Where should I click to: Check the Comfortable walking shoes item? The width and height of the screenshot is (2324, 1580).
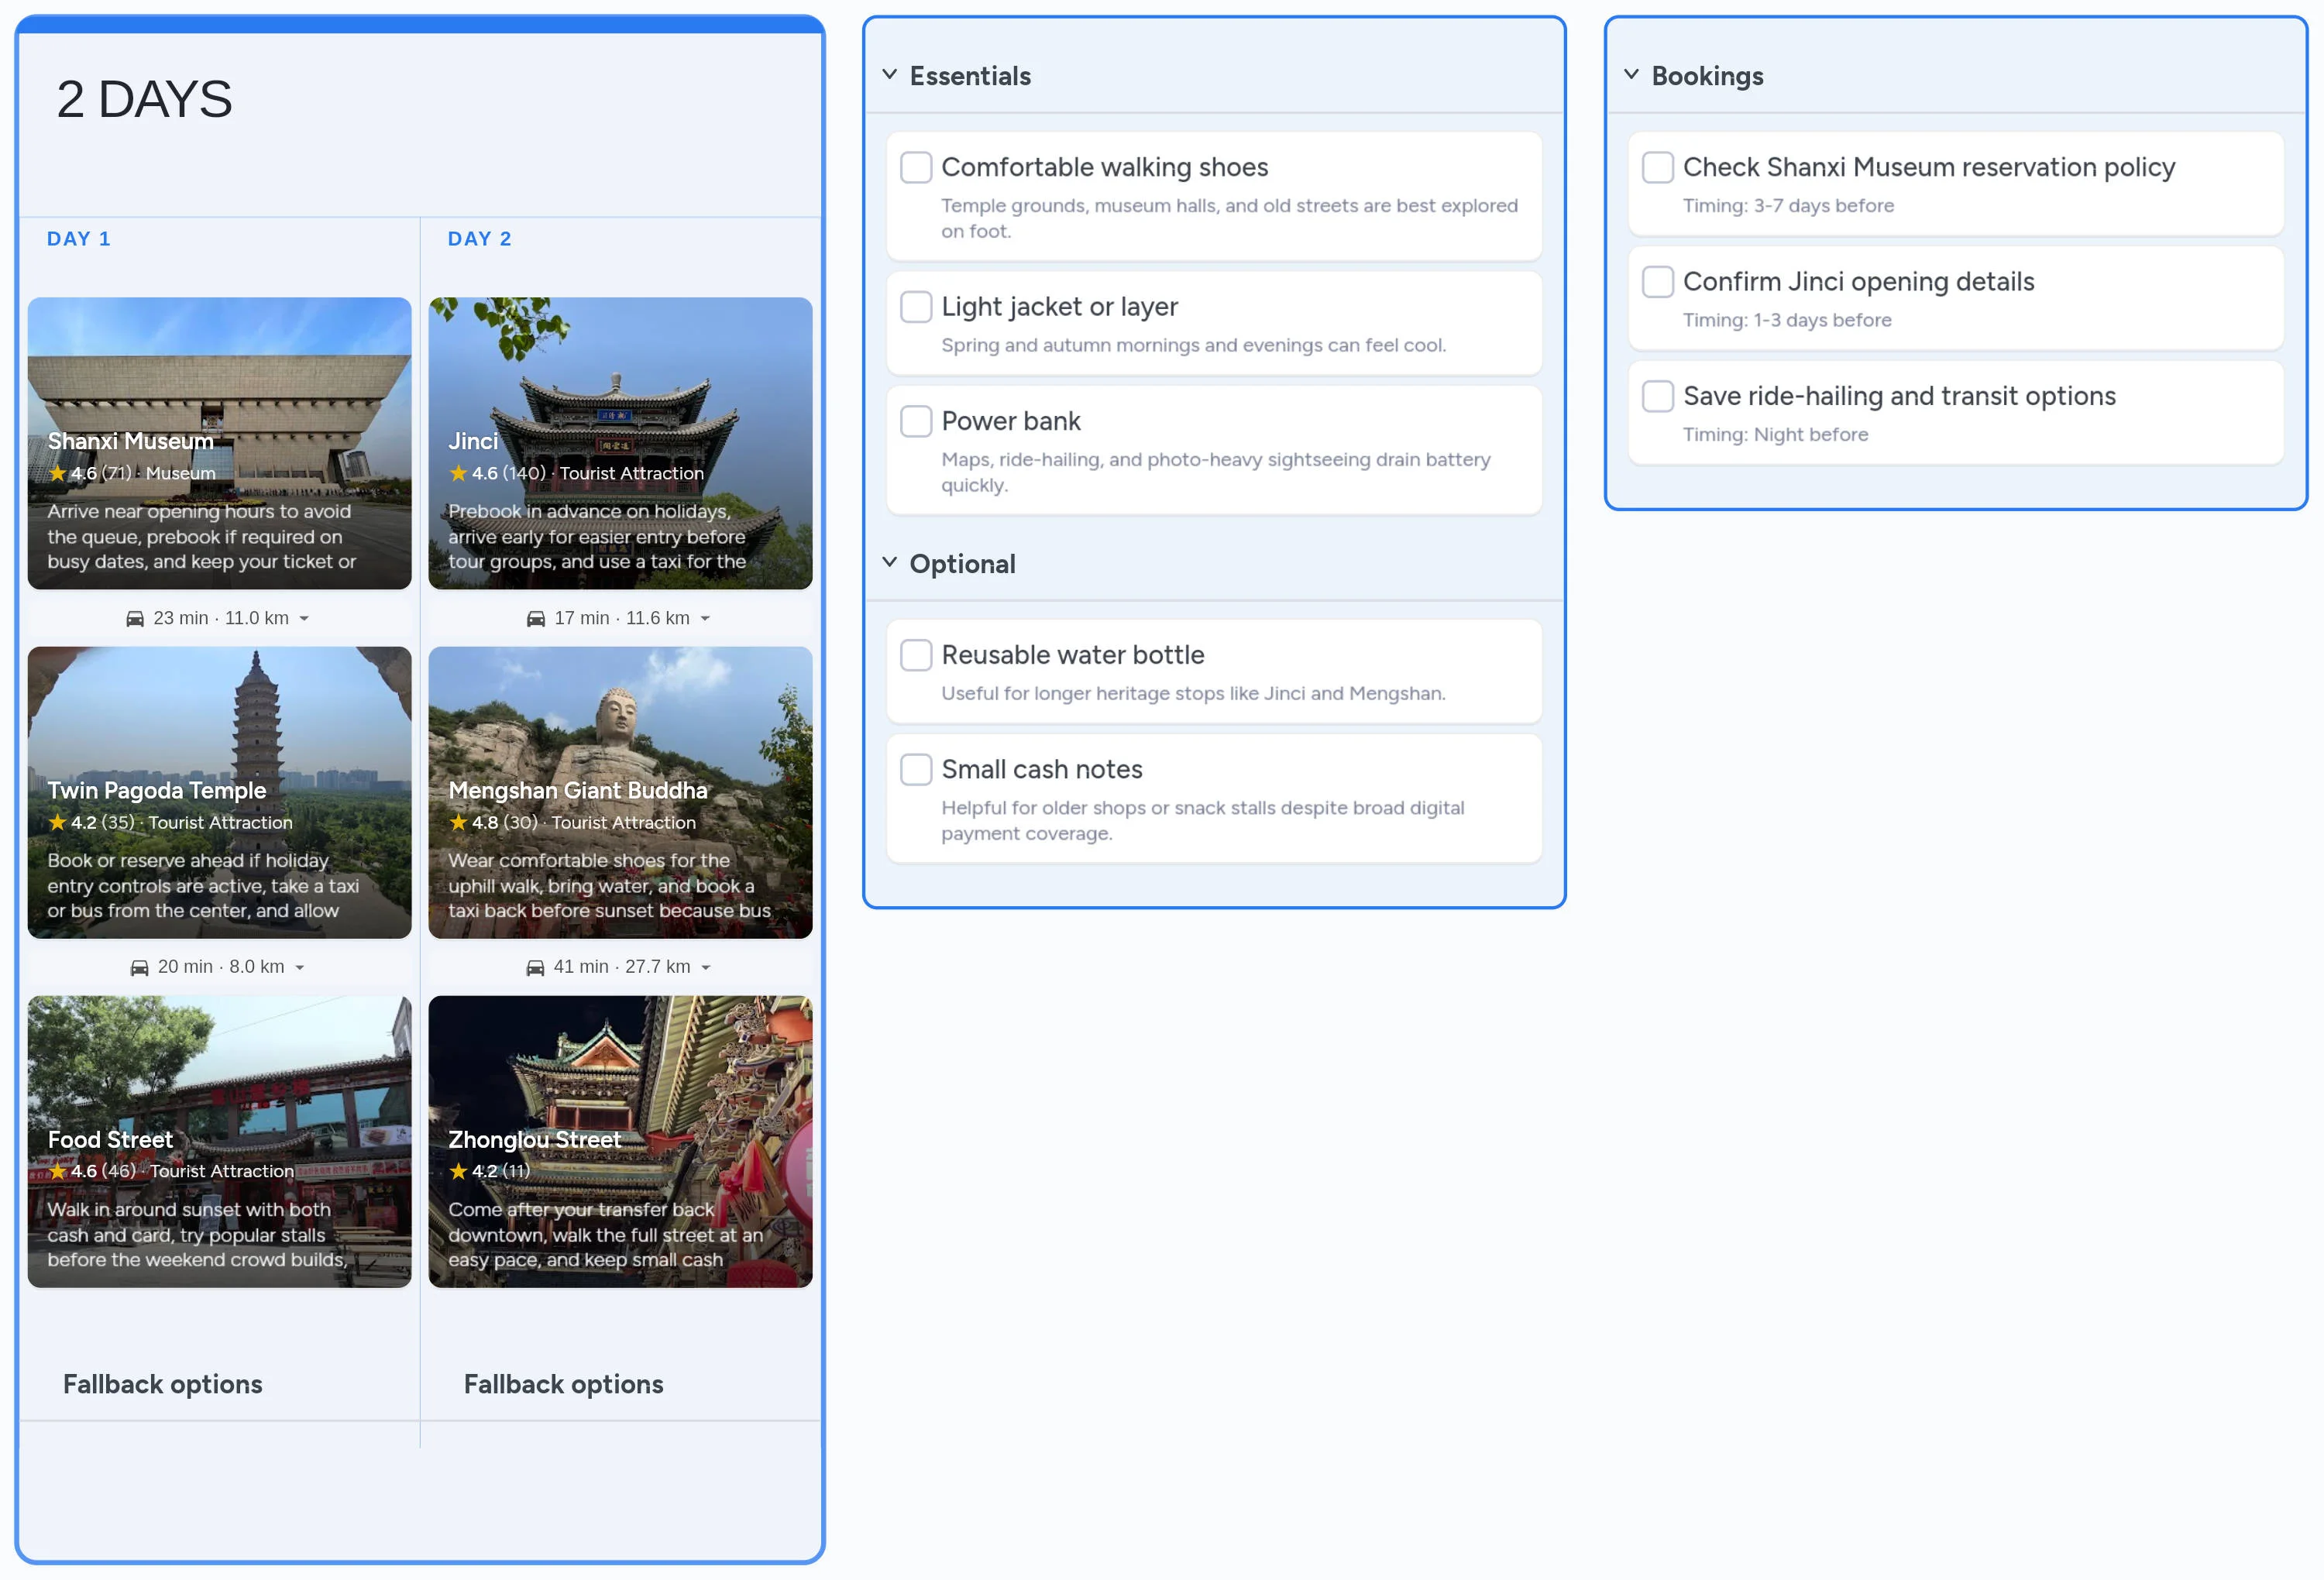coord(916,168)
